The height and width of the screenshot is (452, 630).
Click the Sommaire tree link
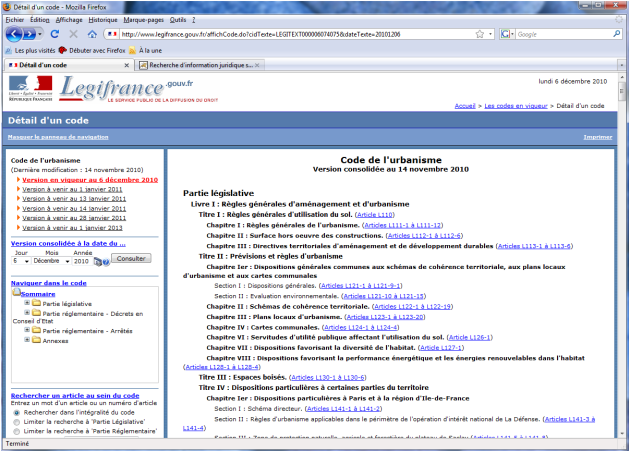38,294
